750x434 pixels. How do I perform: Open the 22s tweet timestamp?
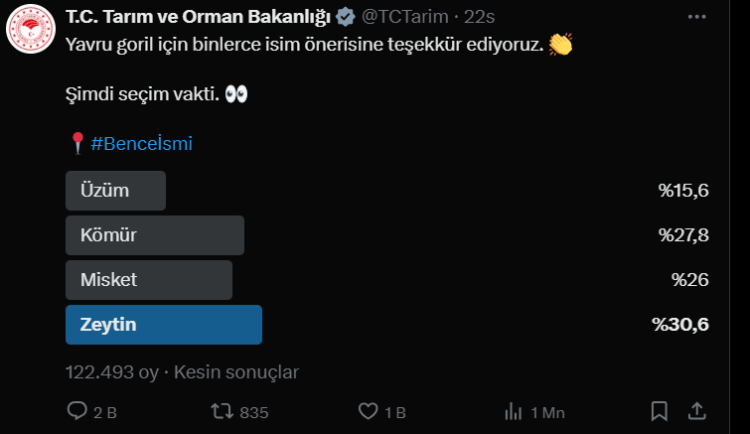tap(480, 17)
